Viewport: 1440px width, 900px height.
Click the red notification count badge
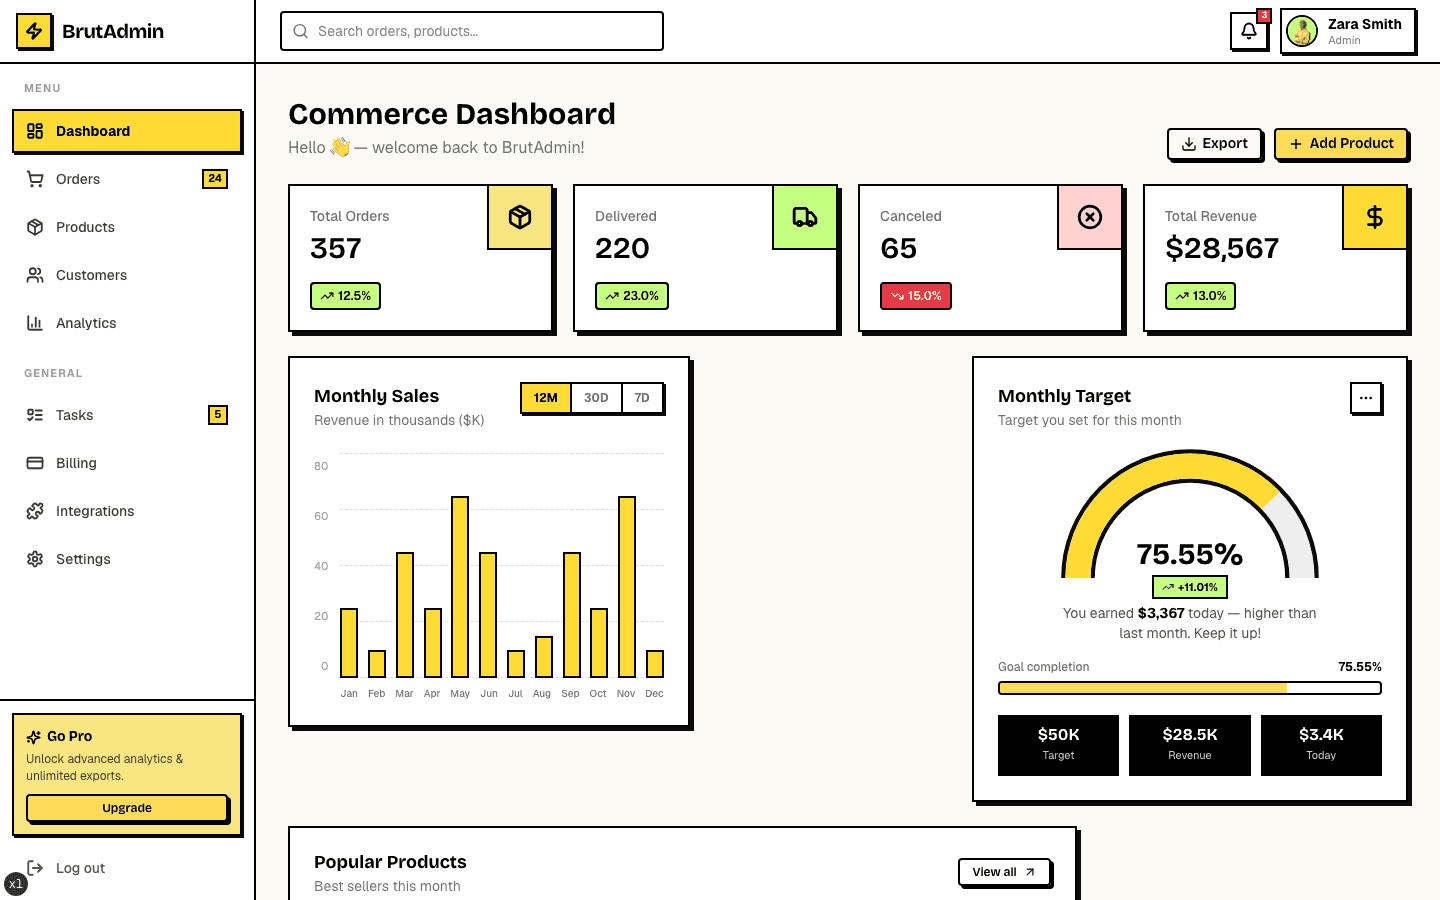tap(1264, 15)
